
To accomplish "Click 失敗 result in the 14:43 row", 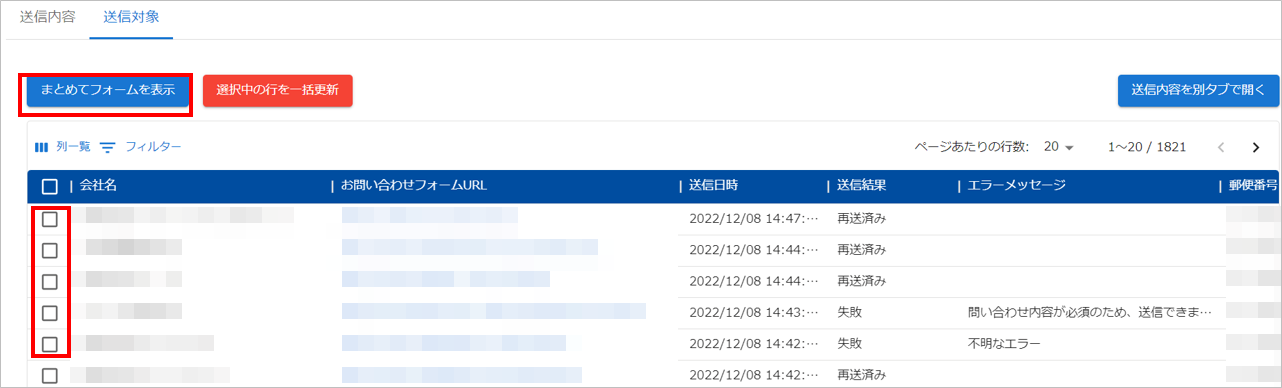I will coord(849,313).
